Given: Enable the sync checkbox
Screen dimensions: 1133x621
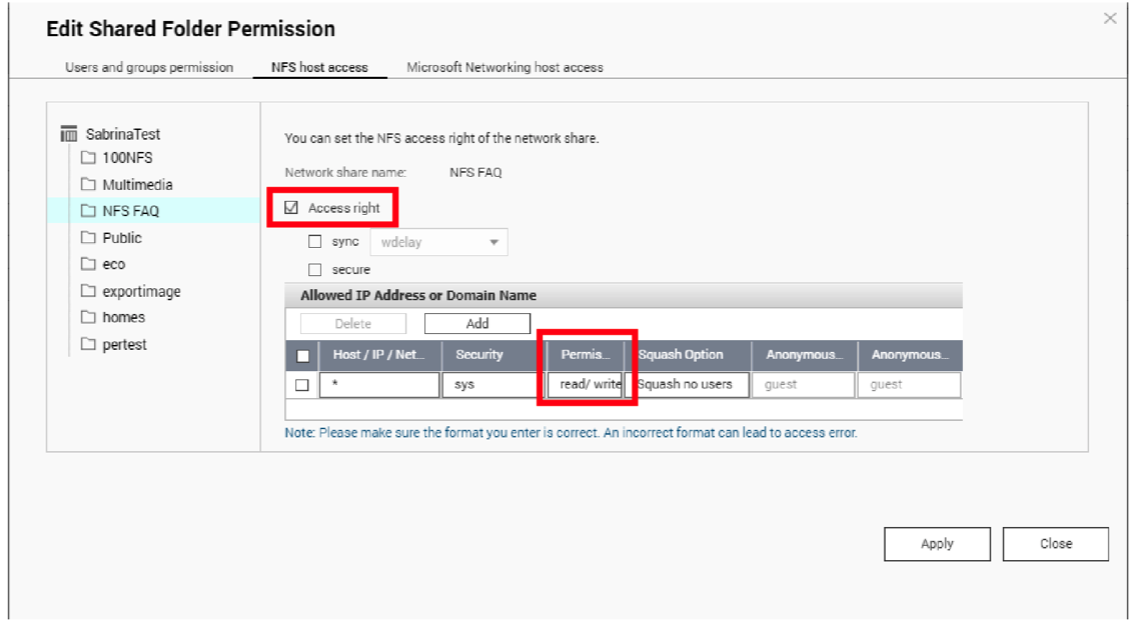Looking at the screenshot, I should point(315,242).
